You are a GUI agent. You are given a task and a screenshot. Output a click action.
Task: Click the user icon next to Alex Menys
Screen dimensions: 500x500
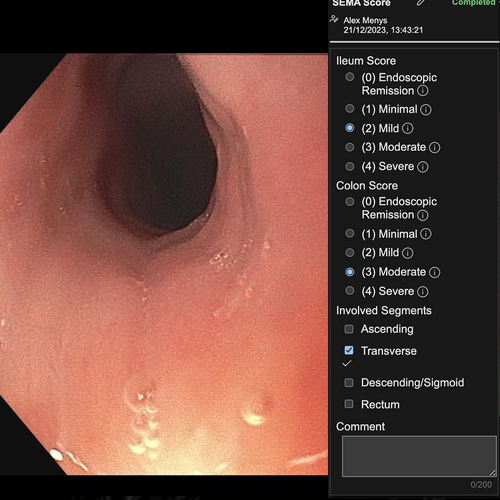334,19
